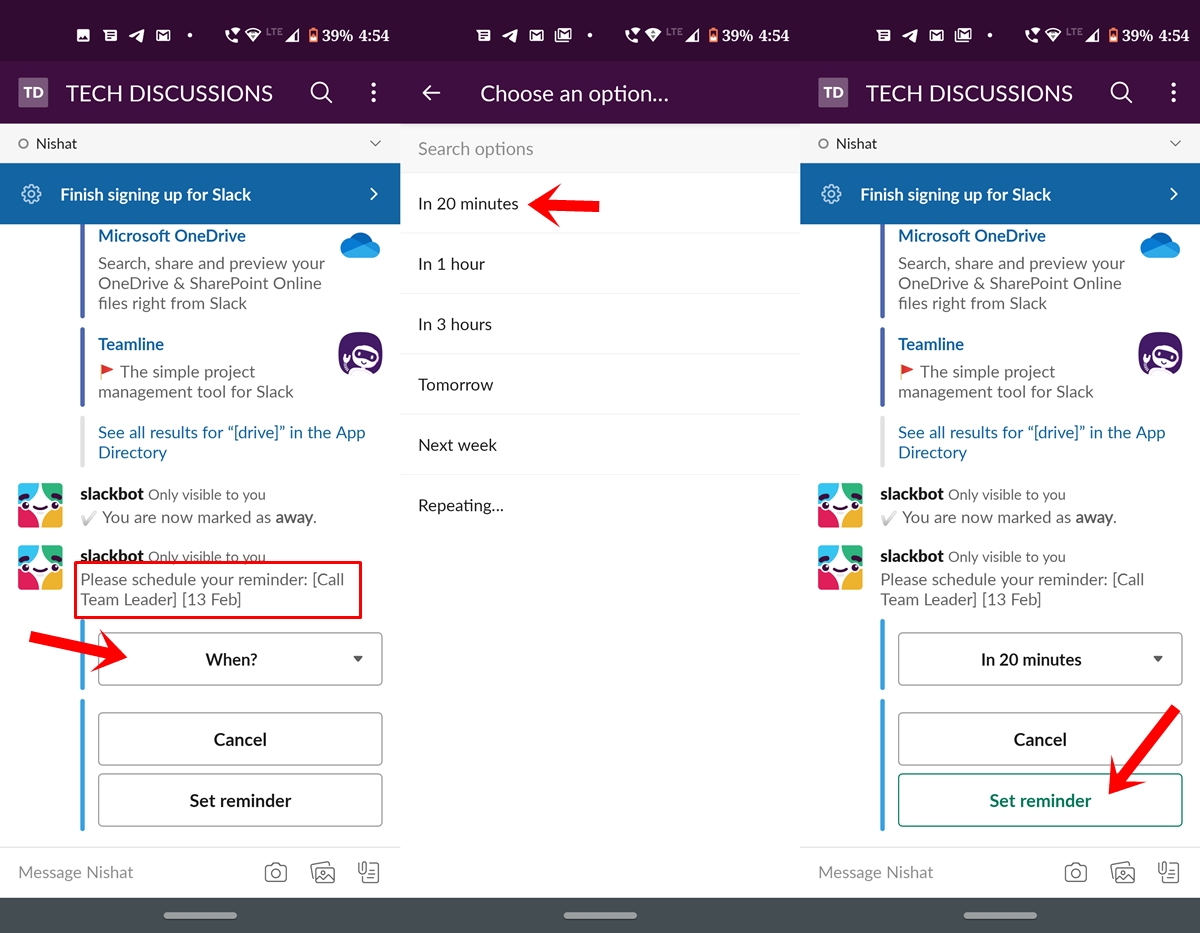Image resolution: width=1200 pixels, height=933 pixels.
Task: Tap TD workspace avatar in right screen
Action: tap(833, 93)
